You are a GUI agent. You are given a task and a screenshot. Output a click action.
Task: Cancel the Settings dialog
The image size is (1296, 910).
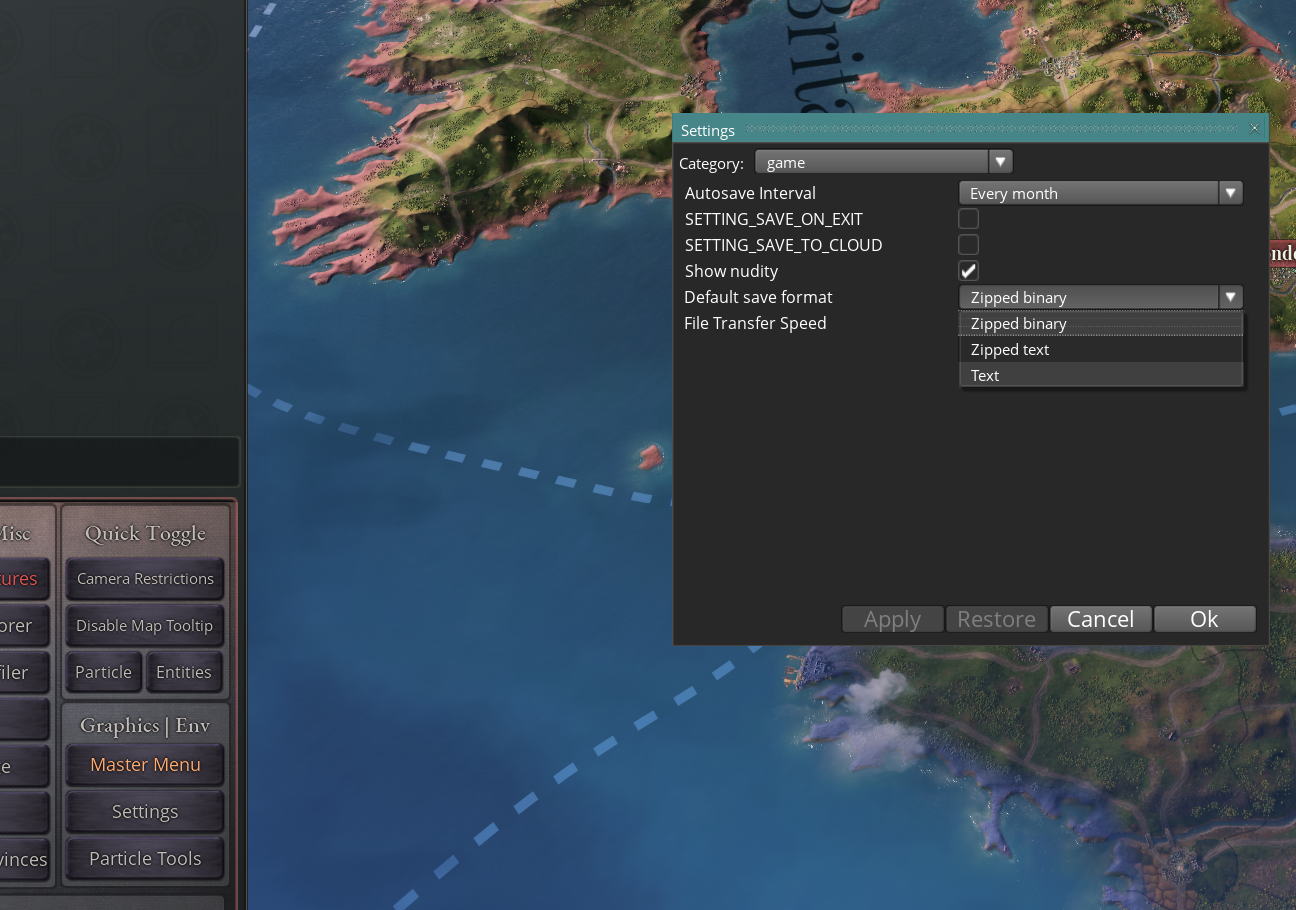point(1100,619)
